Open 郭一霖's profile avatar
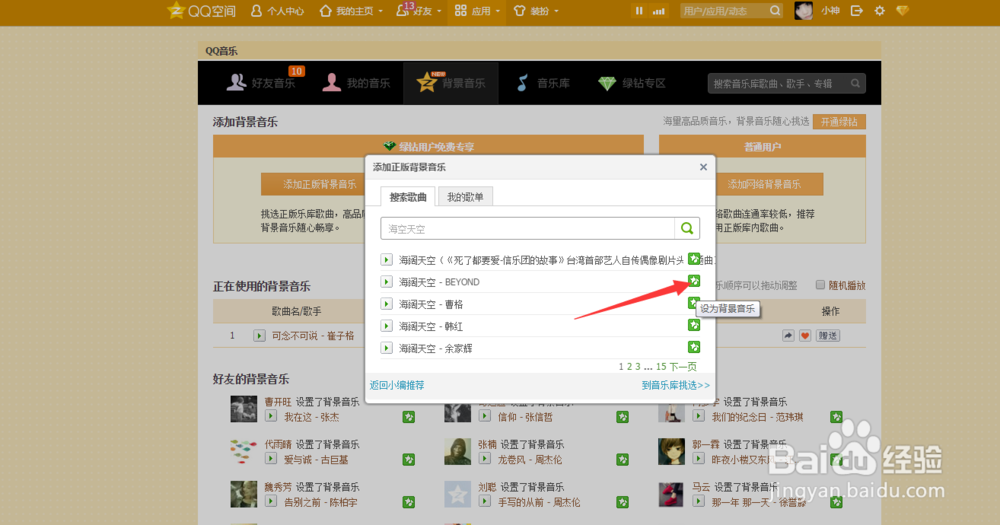Image resolution: width=1000 pixels, height=525 pixels. coord(672,452)
